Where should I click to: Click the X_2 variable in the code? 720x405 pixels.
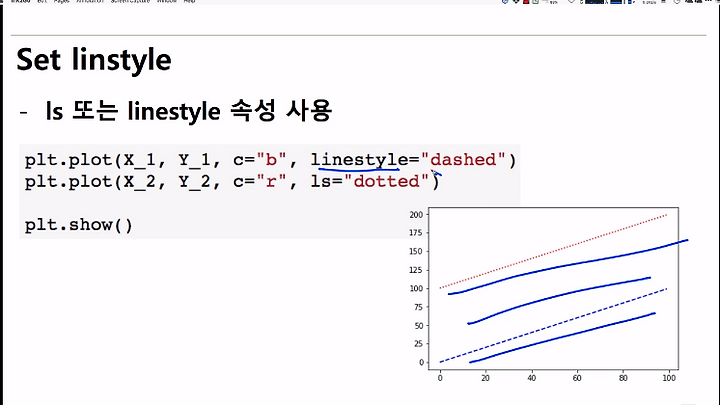(x=140, y=181)
